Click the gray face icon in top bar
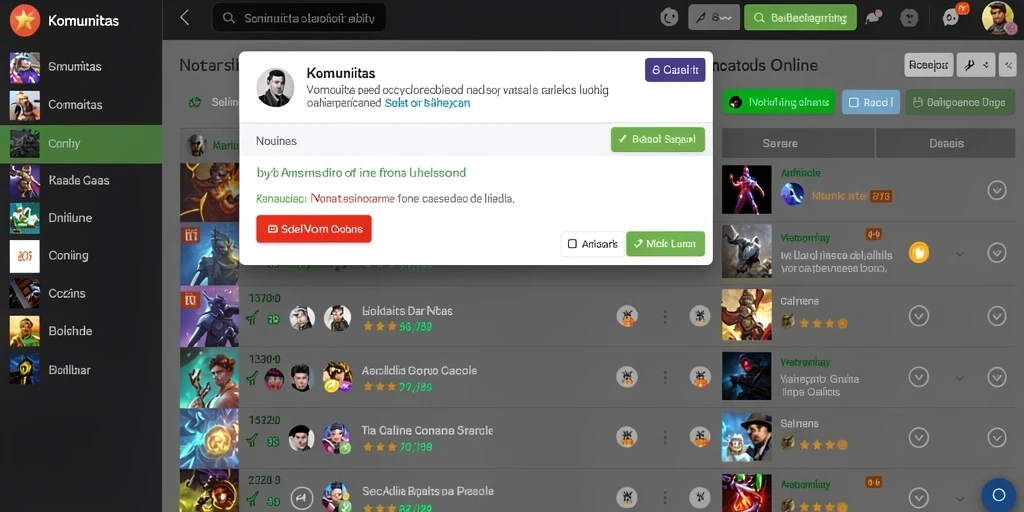 point(909,18)
